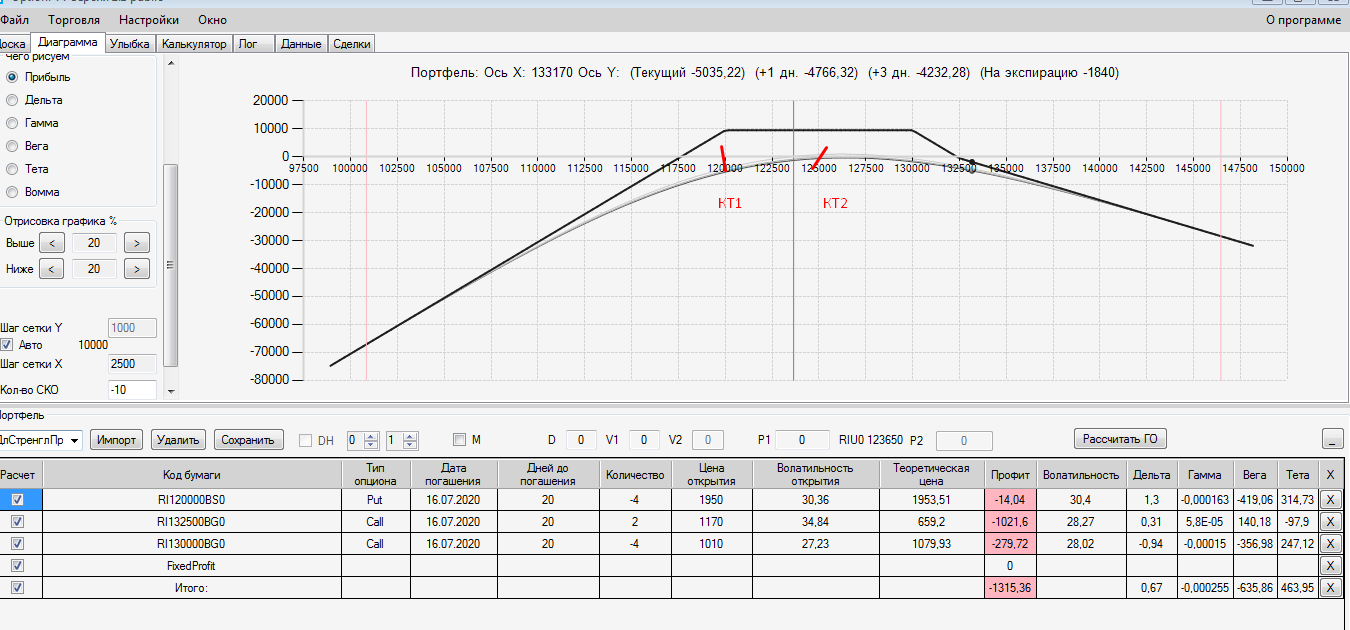Click the black marker dot on the chart

coord(971,162)
